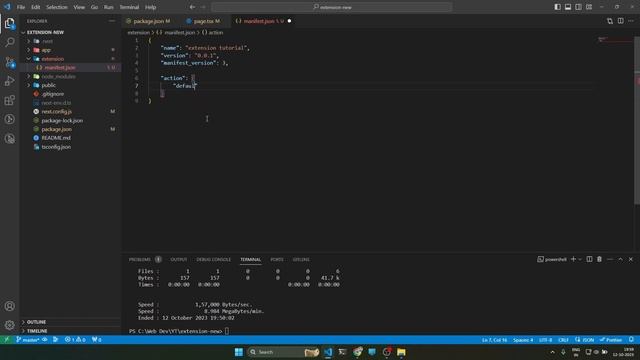
Task: Open the Edit menu
Action: pyautogui.click(x=36, y=7)
